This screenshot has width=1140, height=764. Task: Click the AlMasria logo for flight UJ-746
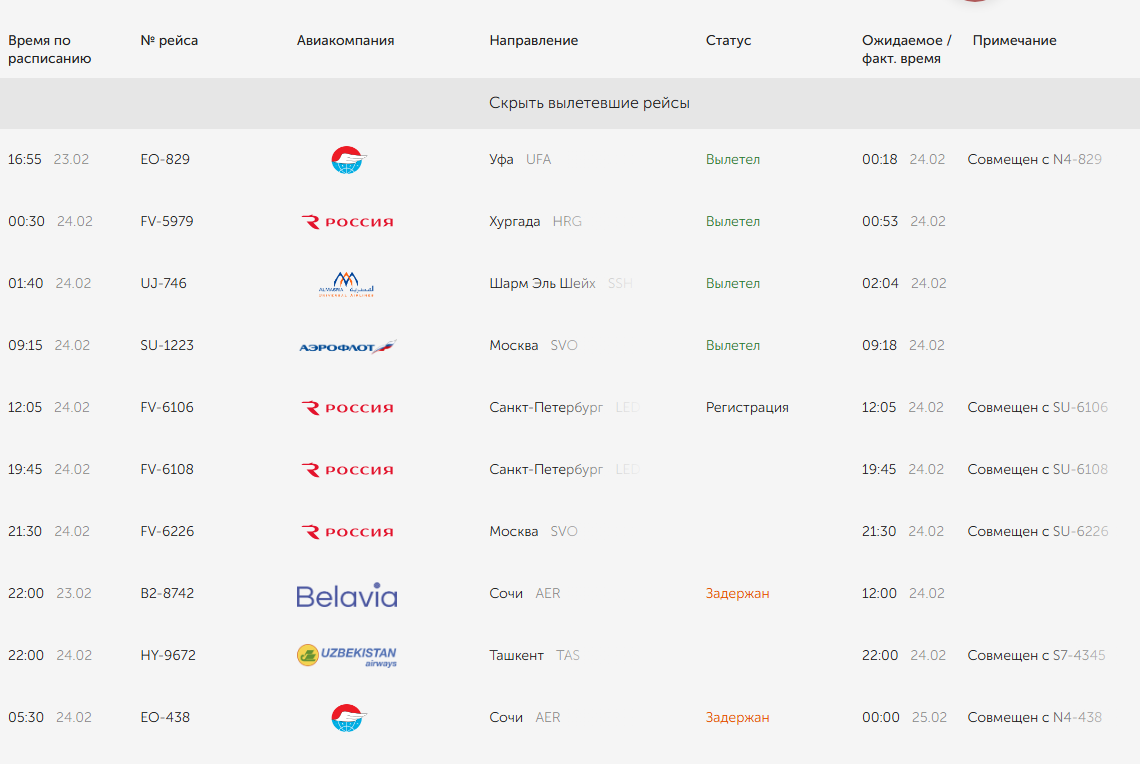click(346, 284)
